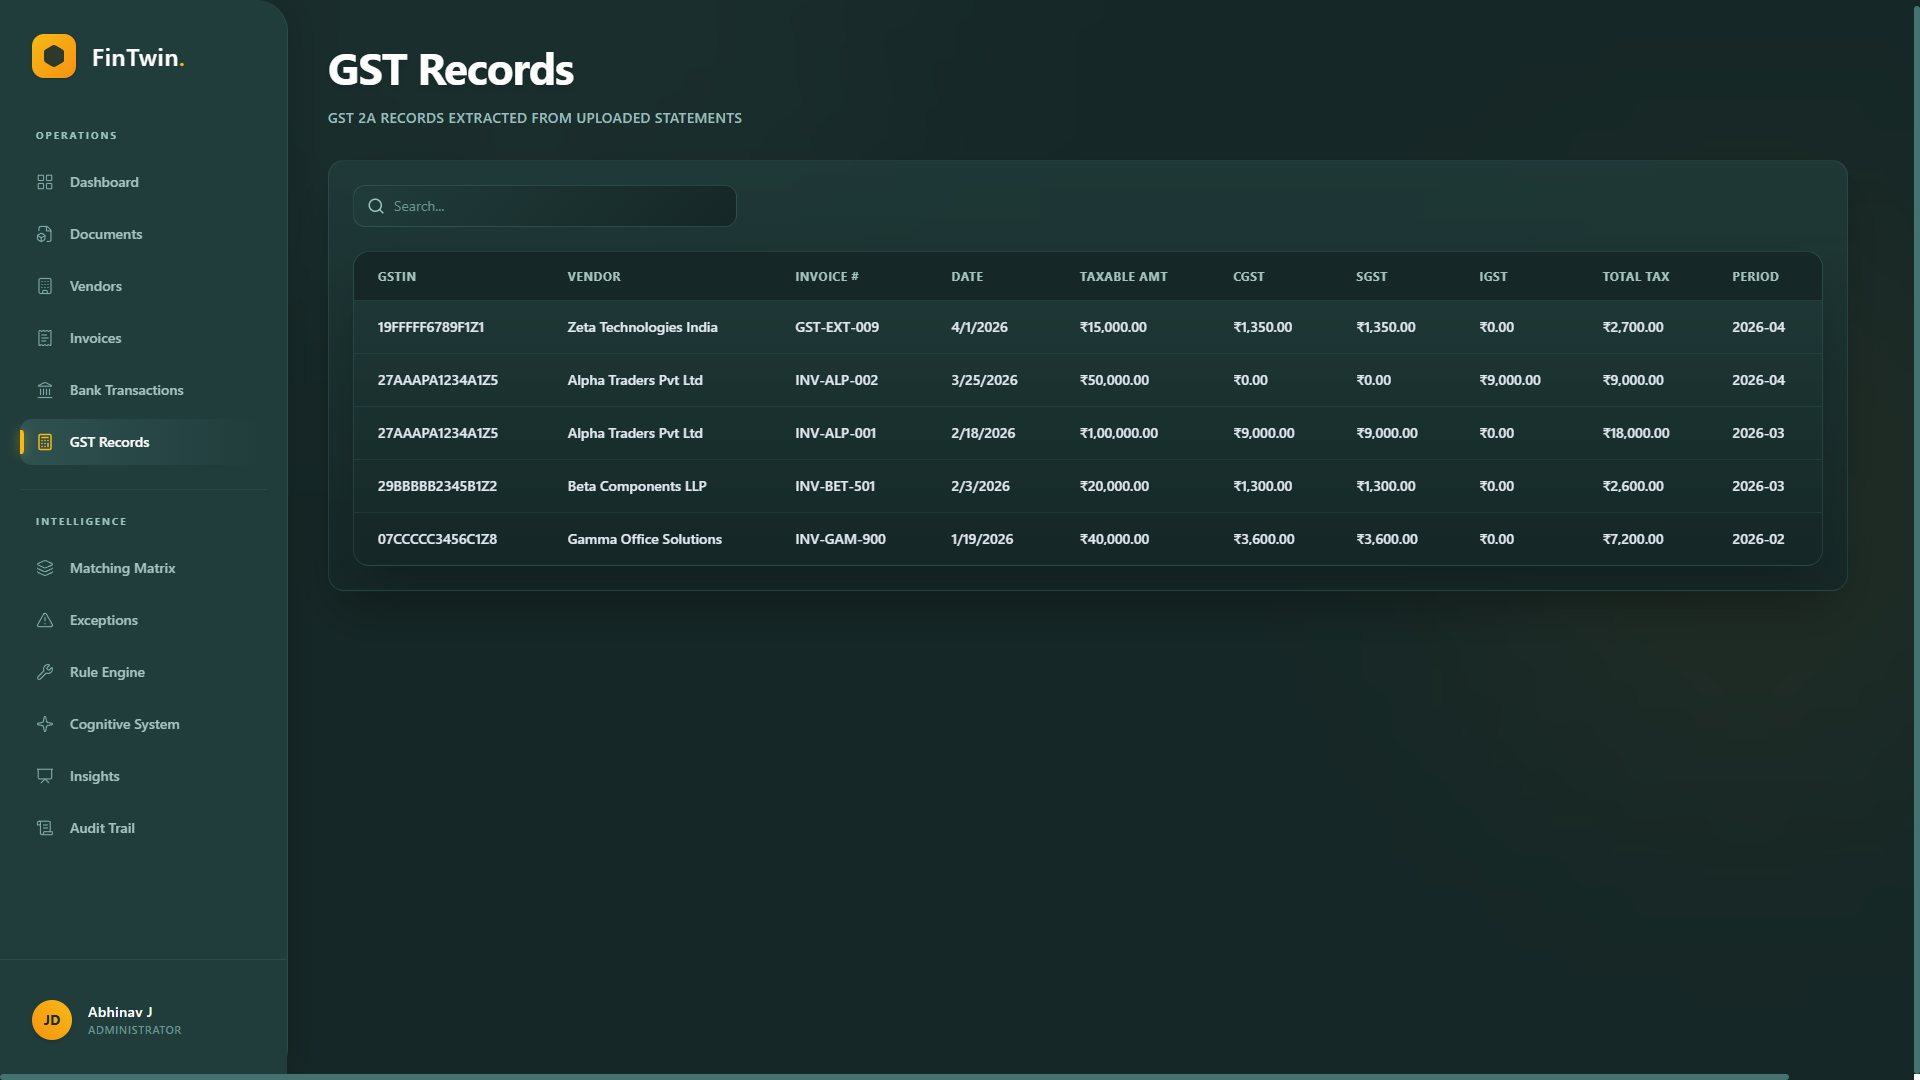
Task: Click the Vendors building icon
Action: (45, 286)
